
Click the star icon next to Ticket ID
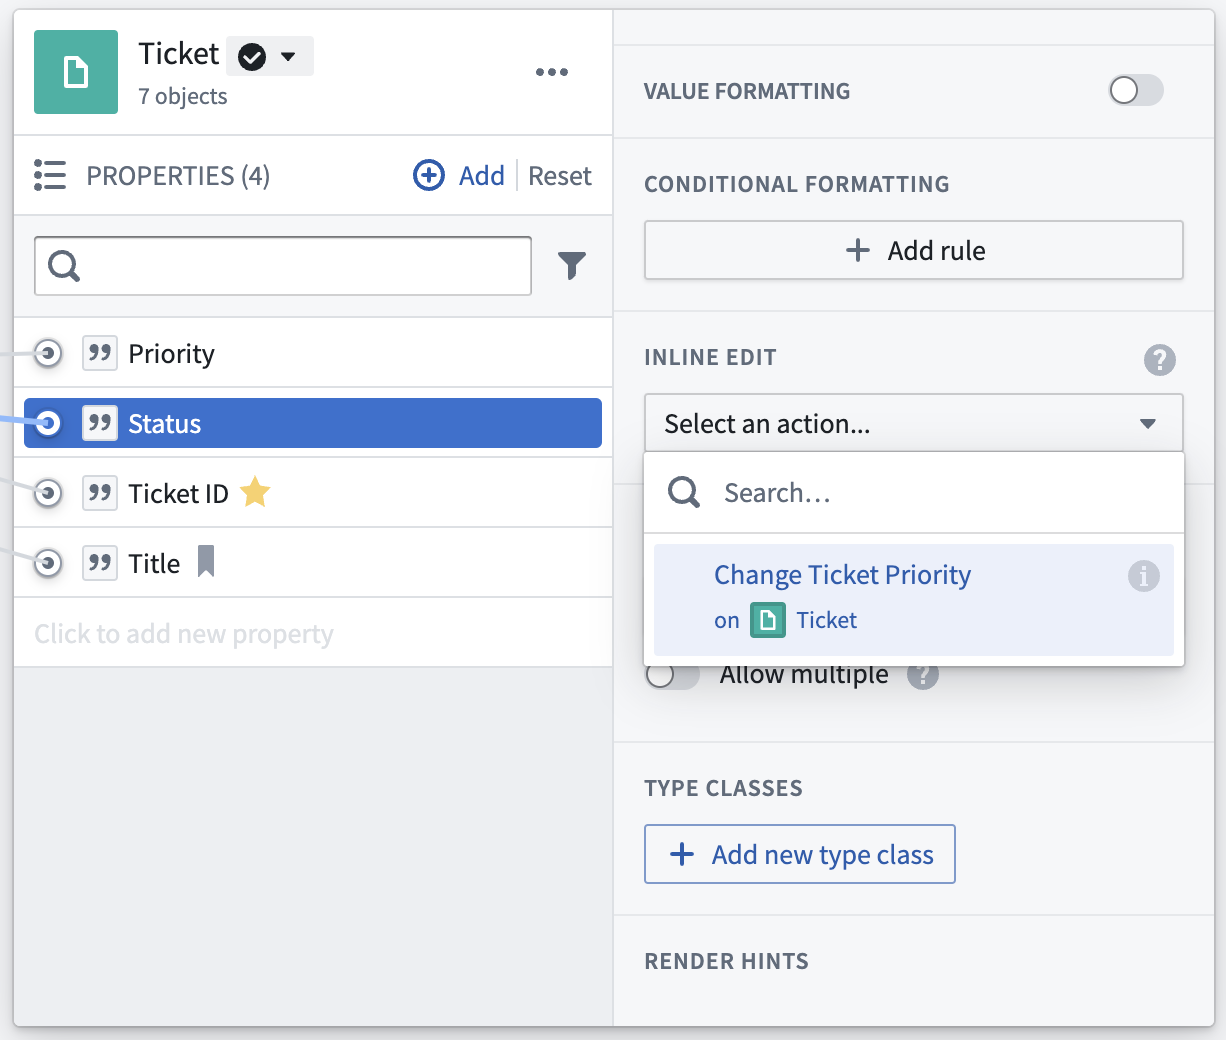(x=256, y=492)
